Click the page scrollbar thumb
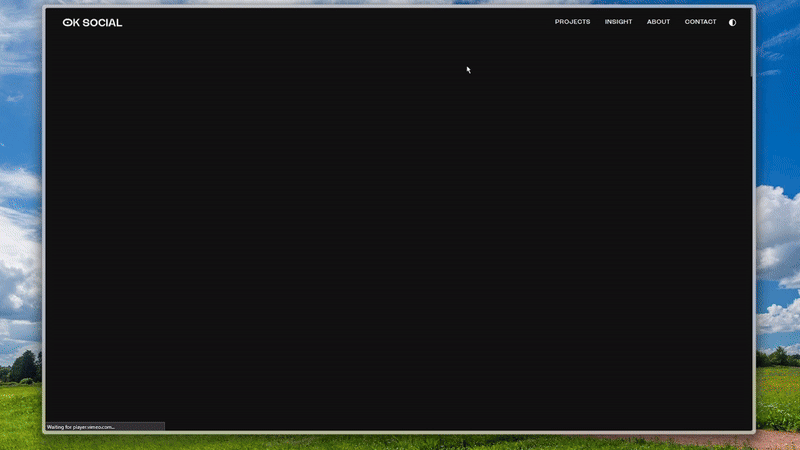Screen dimensions: 800x450 point(752,45)
